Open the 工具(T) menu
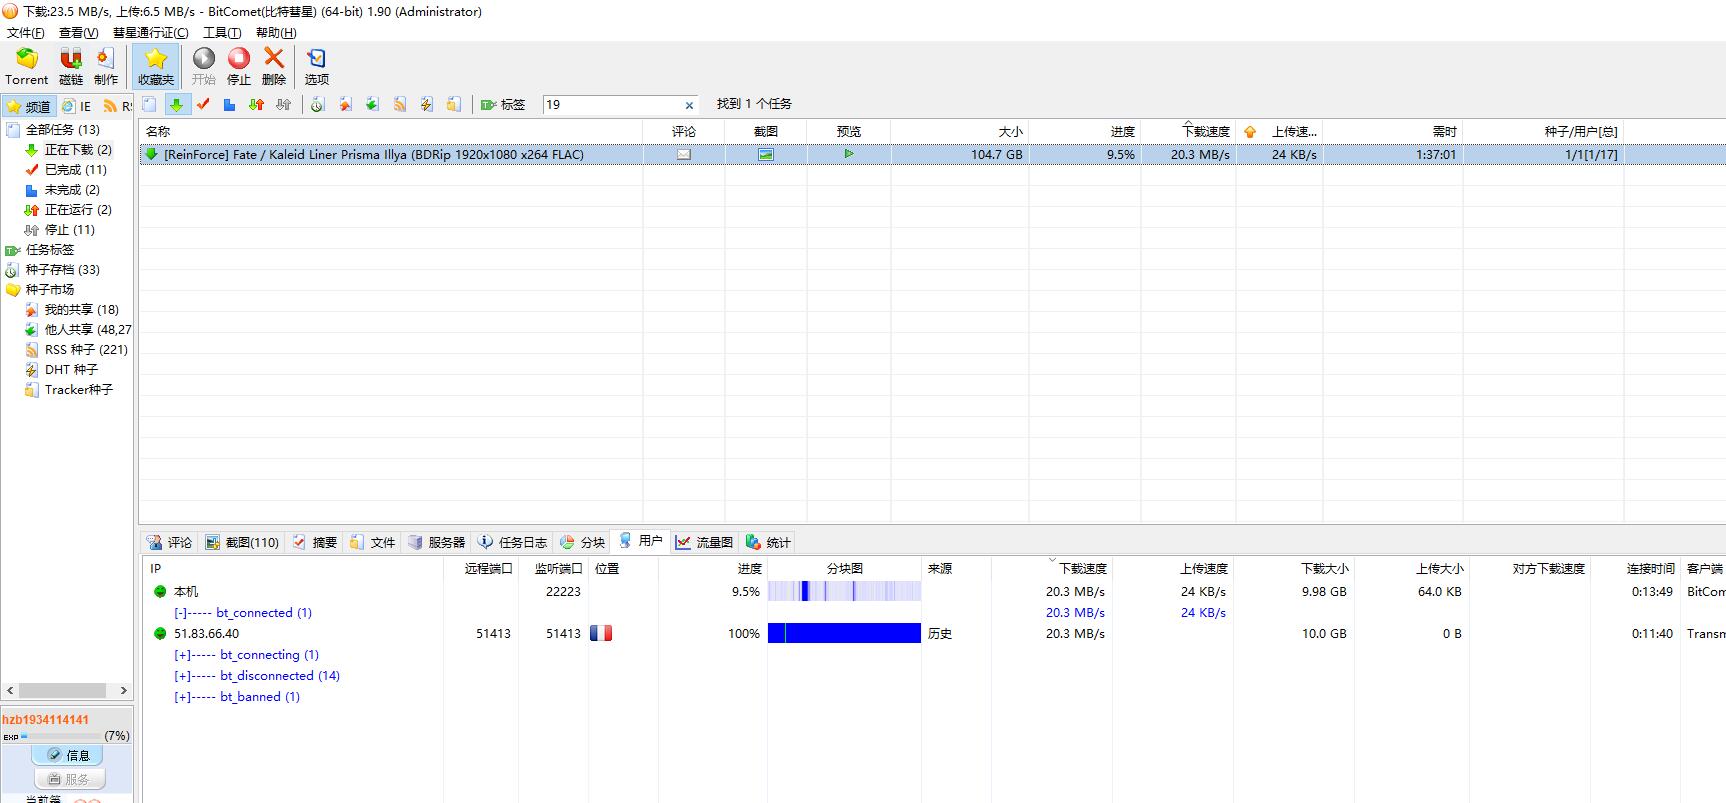 coord(222,32)
